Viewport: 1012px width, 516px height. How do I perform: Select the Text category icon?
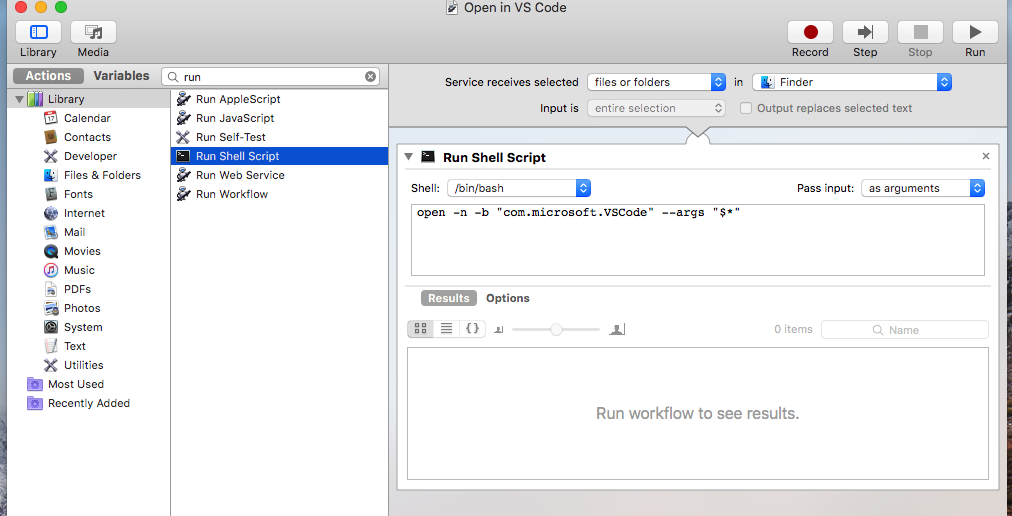(51, 346)
